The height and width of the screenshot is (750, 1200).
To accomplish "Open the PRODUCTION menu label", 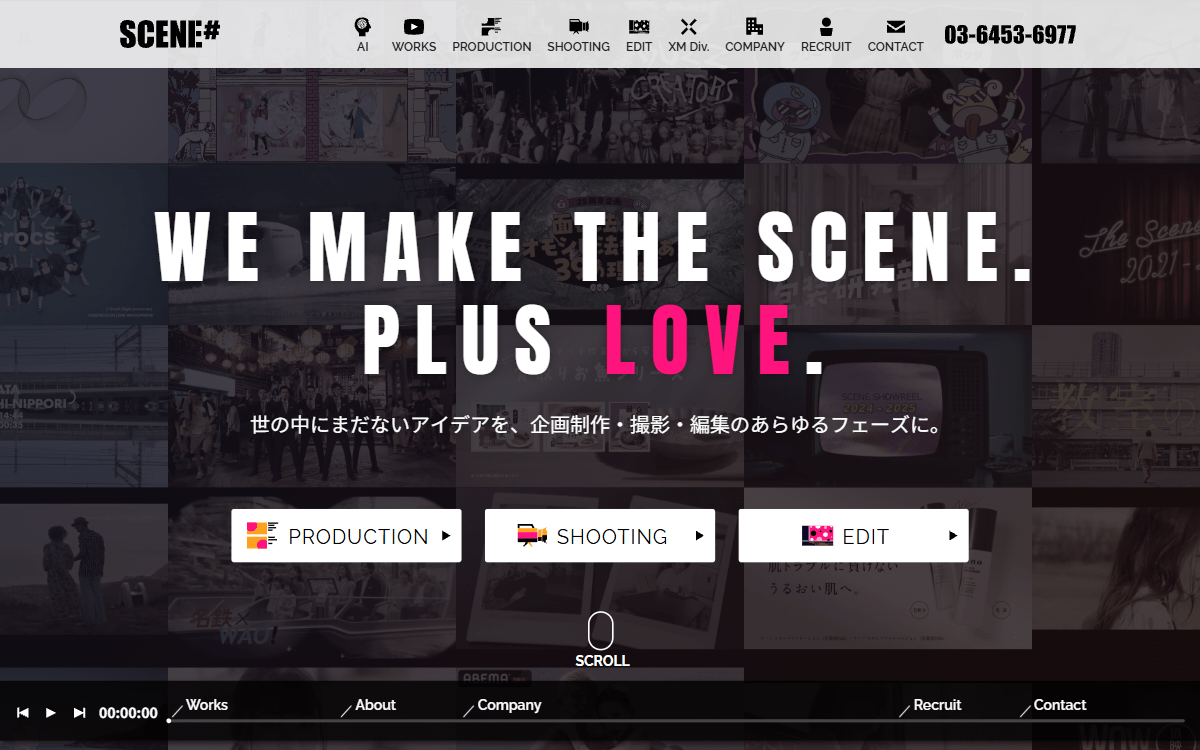I will pyautogui.click(x=492, y=47).
